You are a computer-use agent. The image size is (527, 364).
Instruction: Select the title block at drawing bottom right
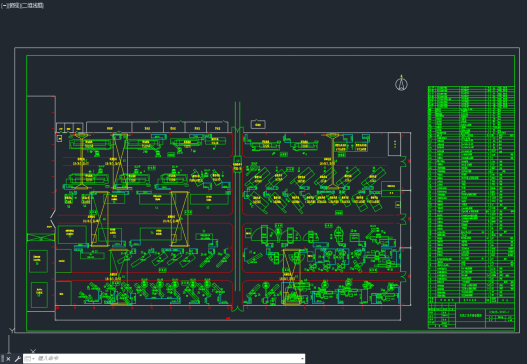click(471, 315)
